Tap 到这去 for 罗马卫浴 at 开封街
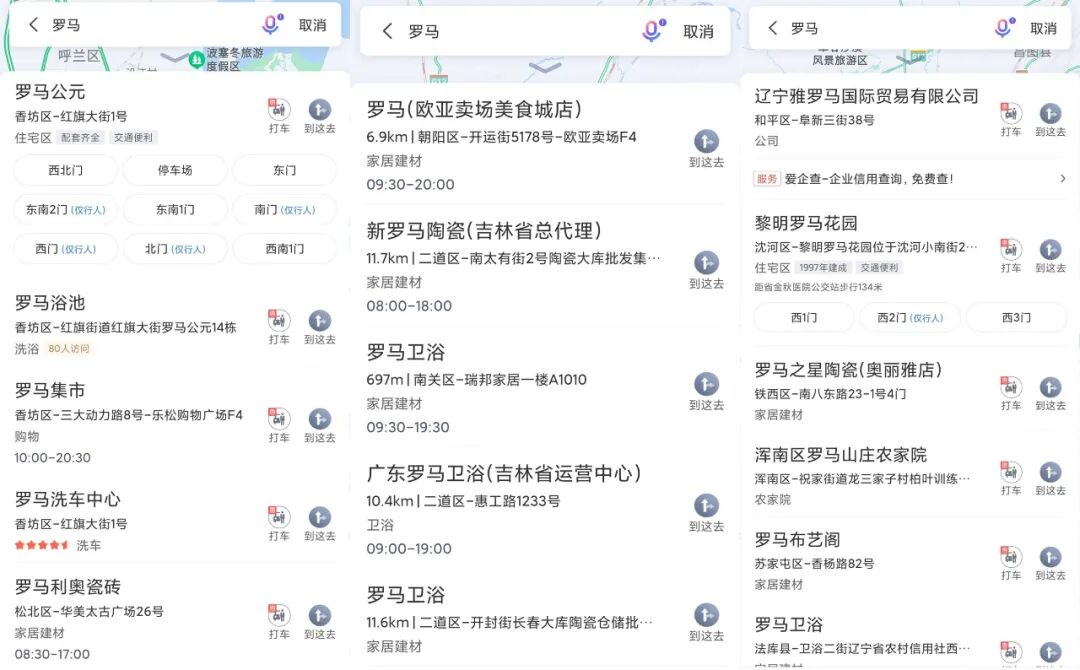 [x=706, y=622]
